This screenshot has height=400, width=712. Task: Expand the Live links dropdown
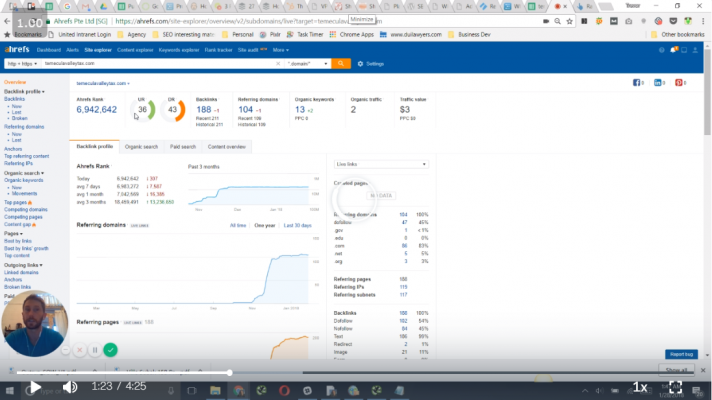pyautogui.click(x=381, y=164)
